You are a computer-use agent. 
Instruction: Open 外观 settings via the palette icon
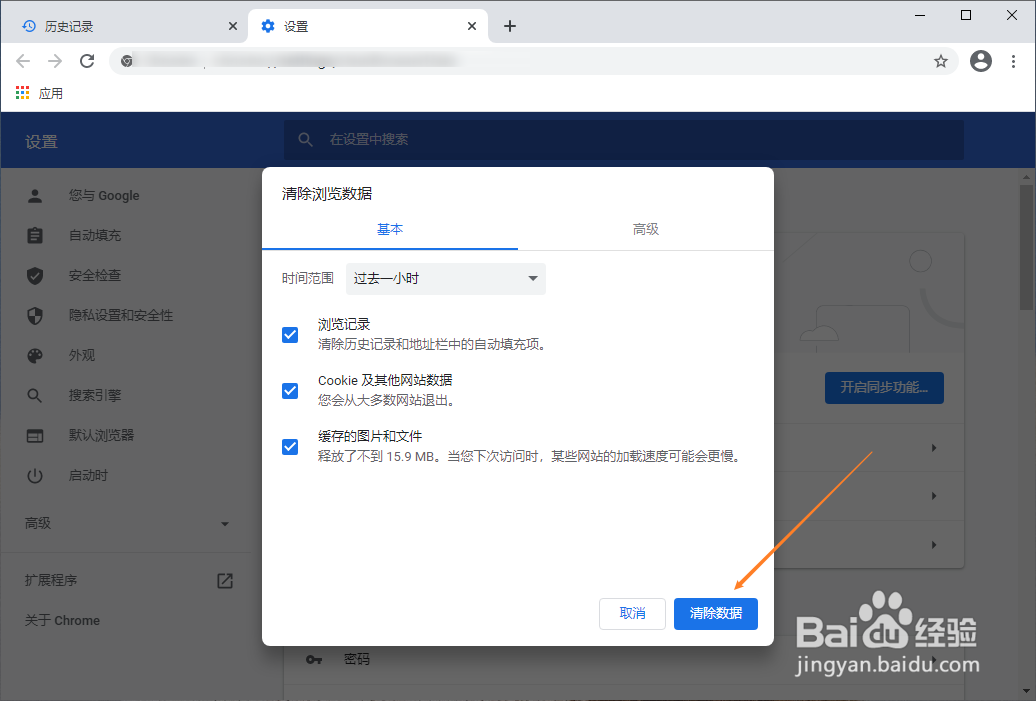35,355
